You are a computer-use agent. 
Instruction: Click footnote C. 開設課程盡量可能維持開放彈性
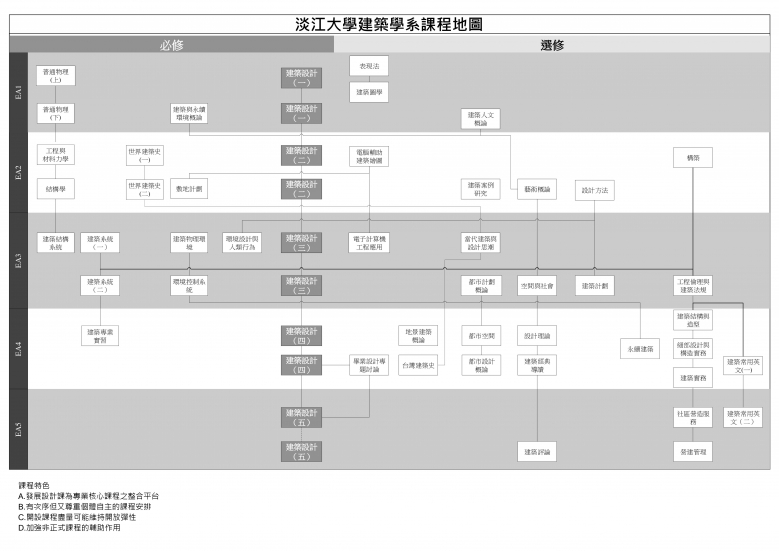(x=77, y=517)
